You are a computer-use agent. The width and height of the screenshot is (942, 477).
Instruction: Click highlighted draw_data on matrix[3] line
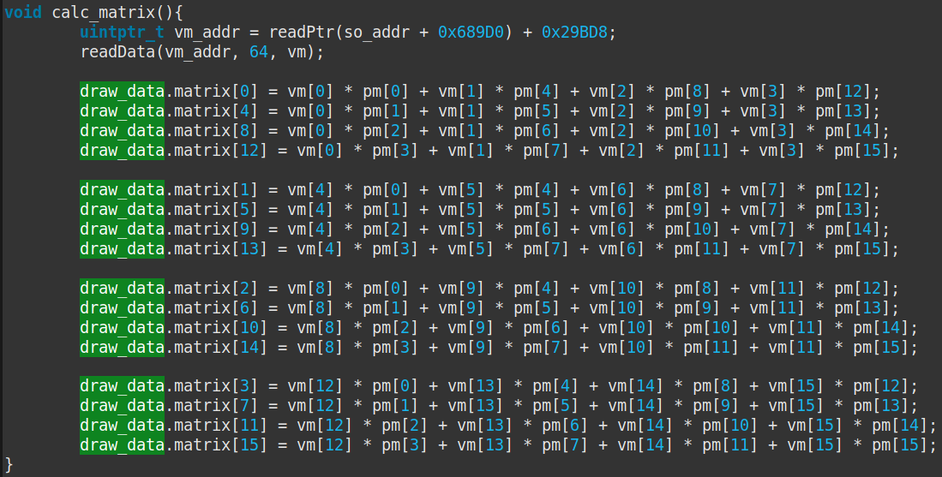122,386
